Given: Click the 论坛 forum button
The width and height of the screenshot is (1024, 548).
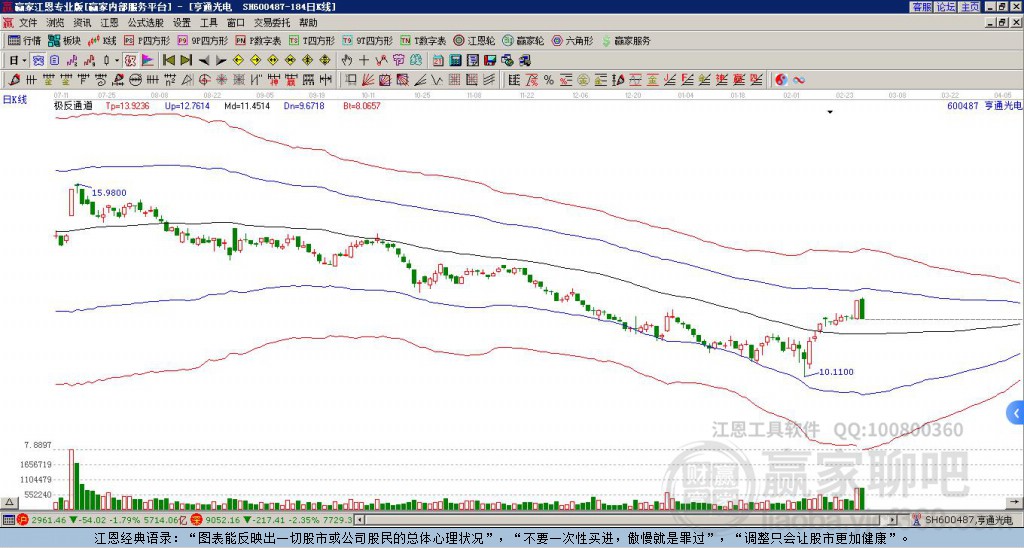Looking at the screenshot, I should (x=946, y=7).
